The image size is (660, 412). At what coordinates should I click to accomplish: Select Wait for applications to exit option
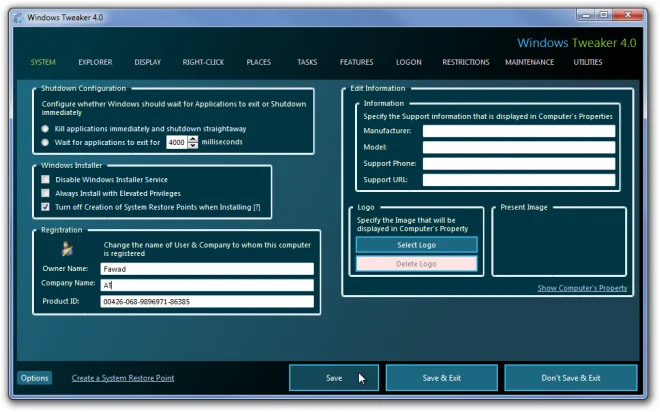pos(45,143)
